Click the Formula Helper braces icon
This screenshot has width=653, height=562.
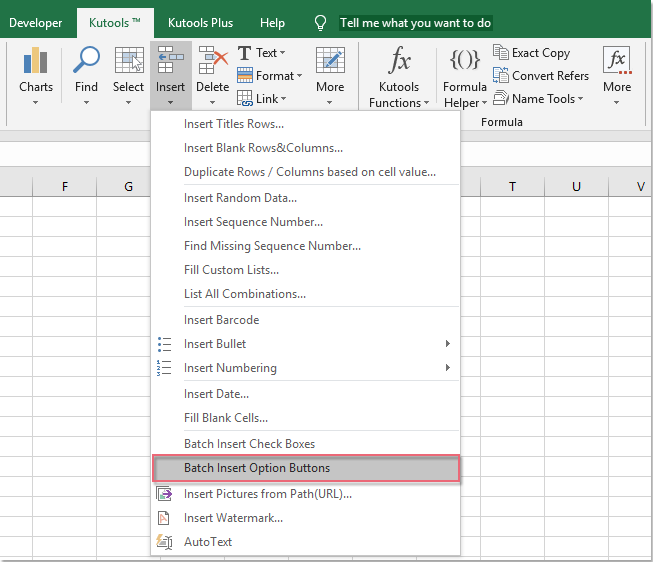[x=465, y=60]
